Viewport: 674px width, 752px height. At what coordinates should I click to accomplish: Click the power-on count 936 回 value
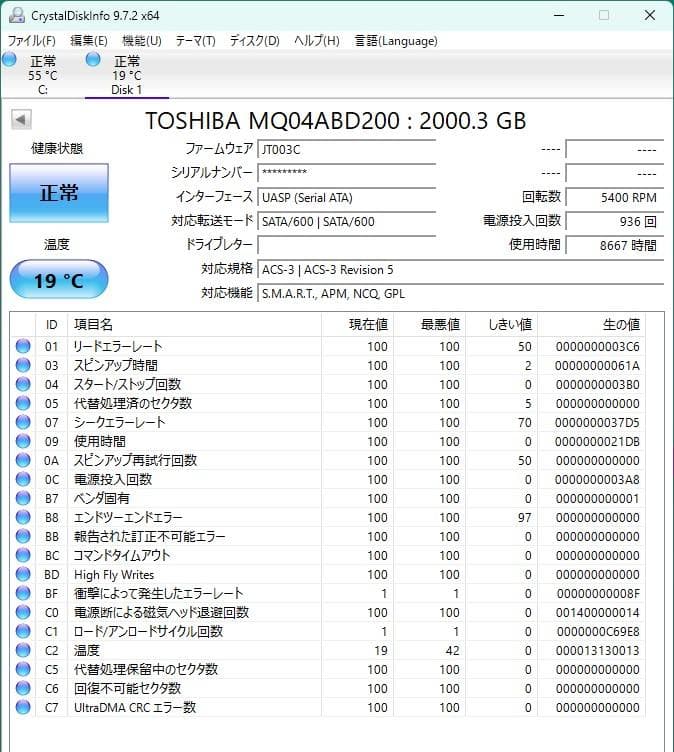point(615,221)
